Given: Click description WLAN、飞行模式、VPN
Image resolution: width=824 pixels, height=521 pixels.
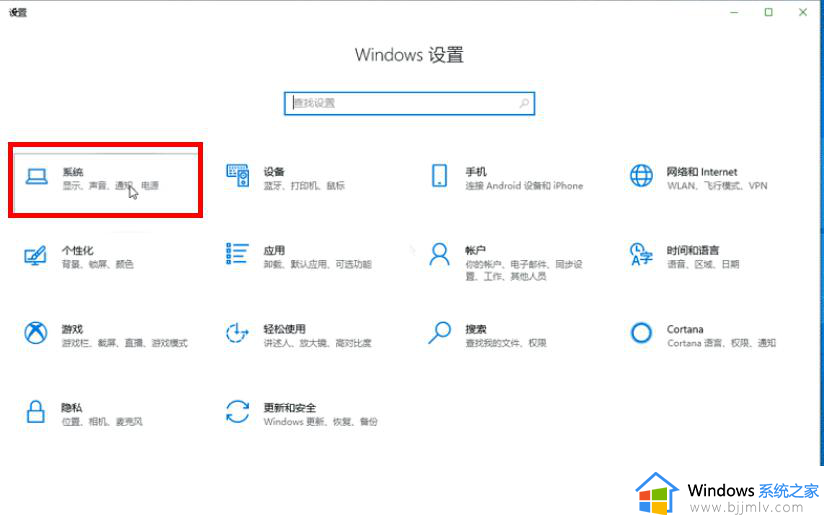Looking at the screenshot, I should pyautogui.click(x=717, y=186).
